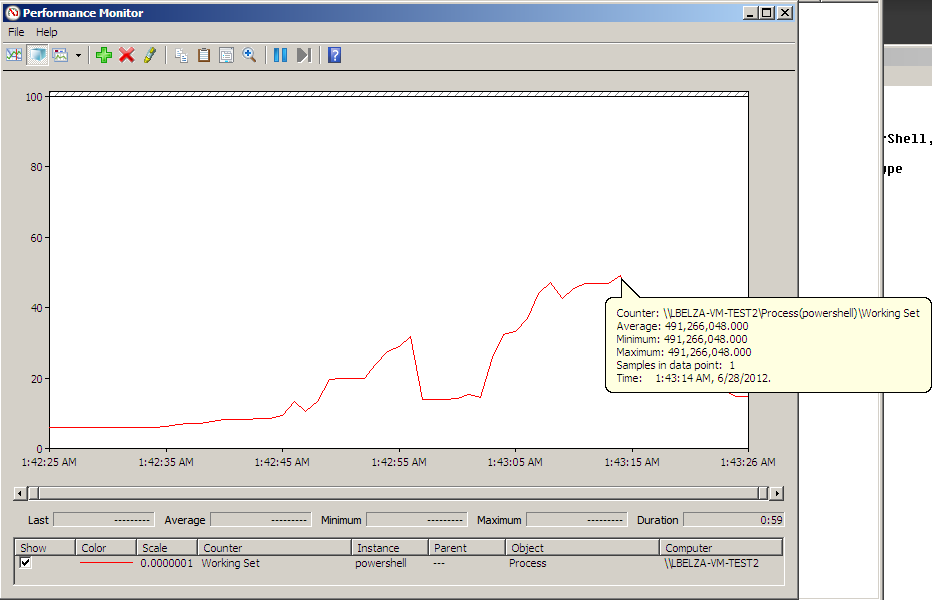Click time range scrollbar right arrow

pyautogui.click(x=777, y=493)
